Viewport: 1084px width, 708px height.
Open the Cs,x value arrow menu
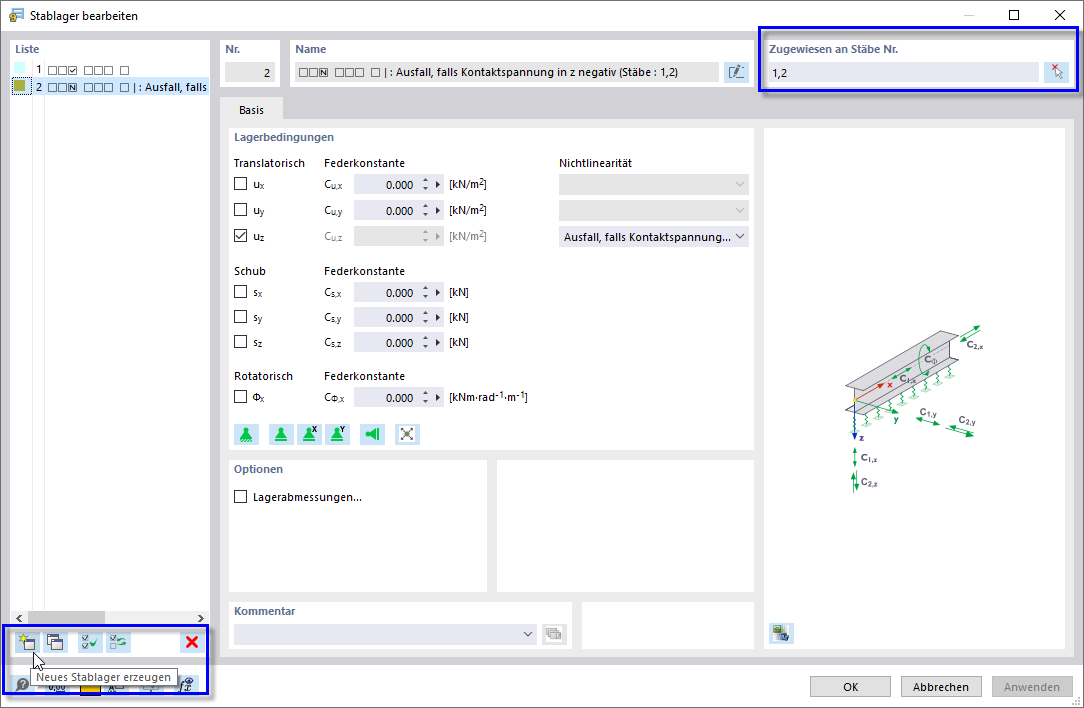[x=438, y=292]
